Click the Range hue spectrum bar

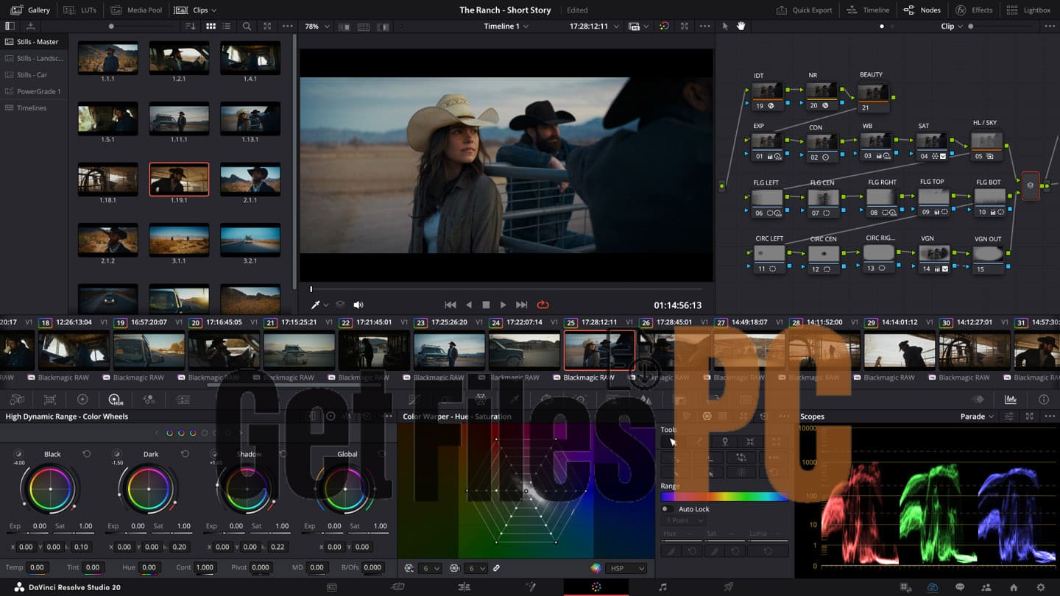point(724,497)
